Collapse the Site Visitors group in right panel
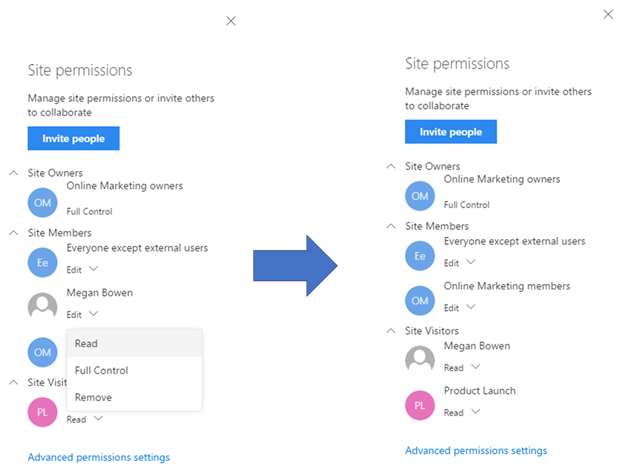The width and height of the screenshot is (624, 472). 391,330
